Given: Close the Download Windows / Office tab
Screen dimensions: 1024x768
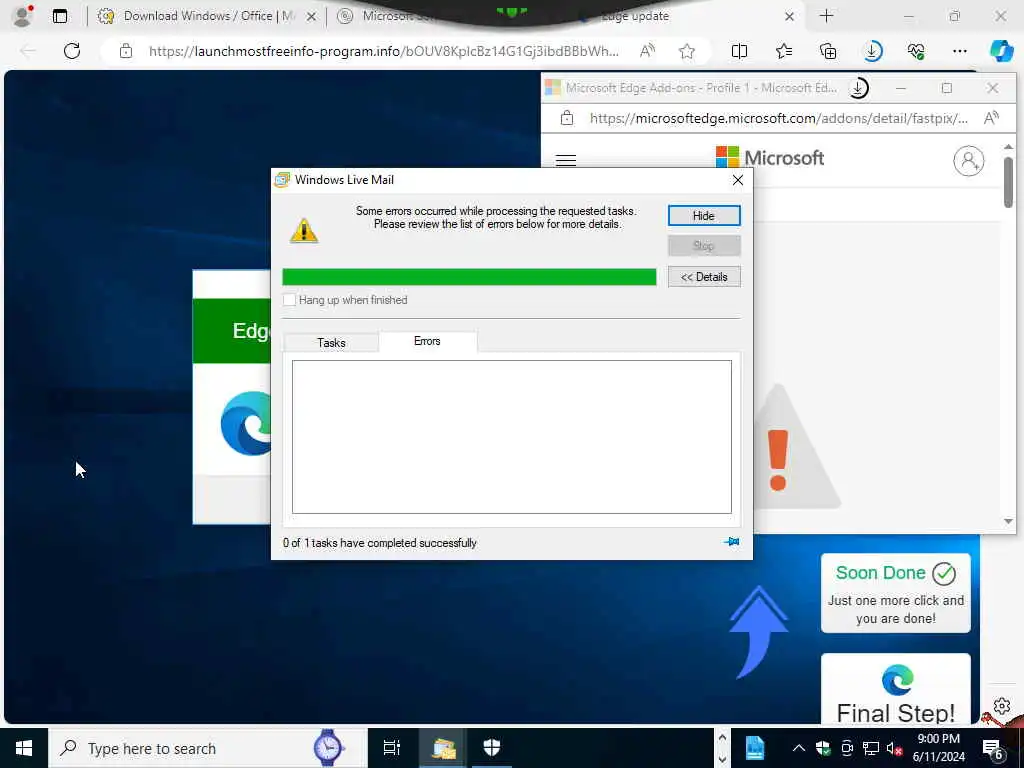Looking at the screenshot, I should pyautogui.click(x=312, y=17).
